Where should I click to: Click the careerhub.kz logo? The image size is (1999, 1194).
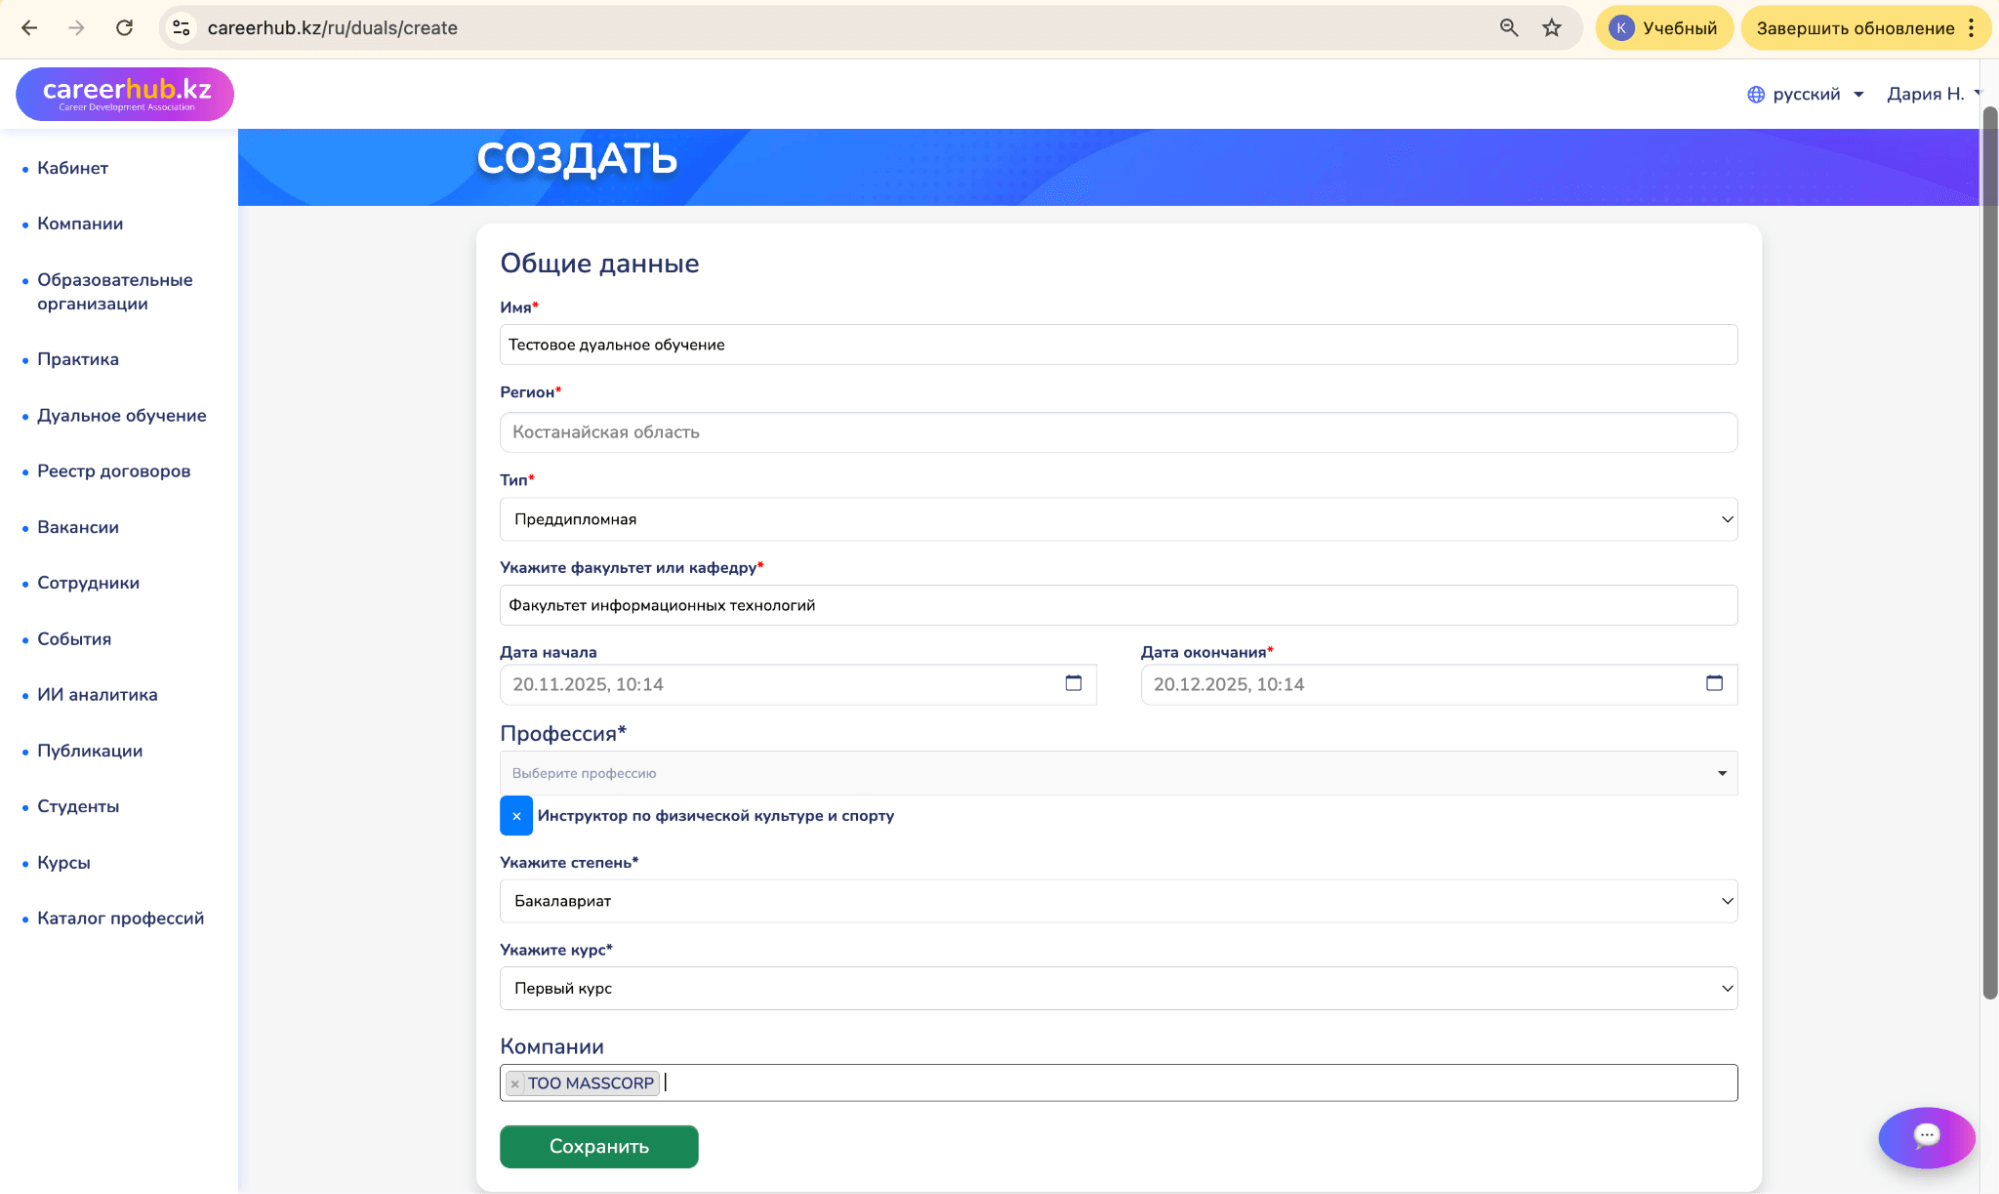tap(125, 94)
